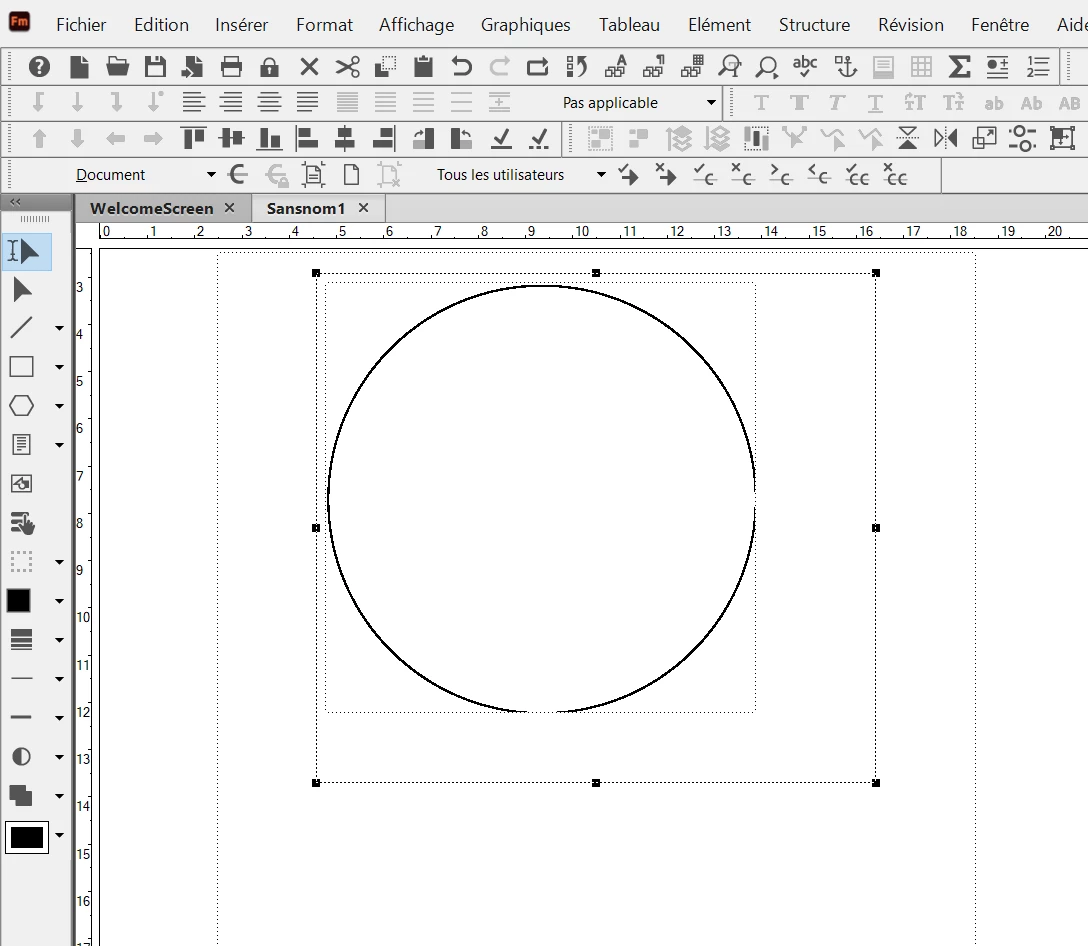This screenshot has width=1088, height=946.
Task: Open the Find magnifier icon
Action: 767,67
